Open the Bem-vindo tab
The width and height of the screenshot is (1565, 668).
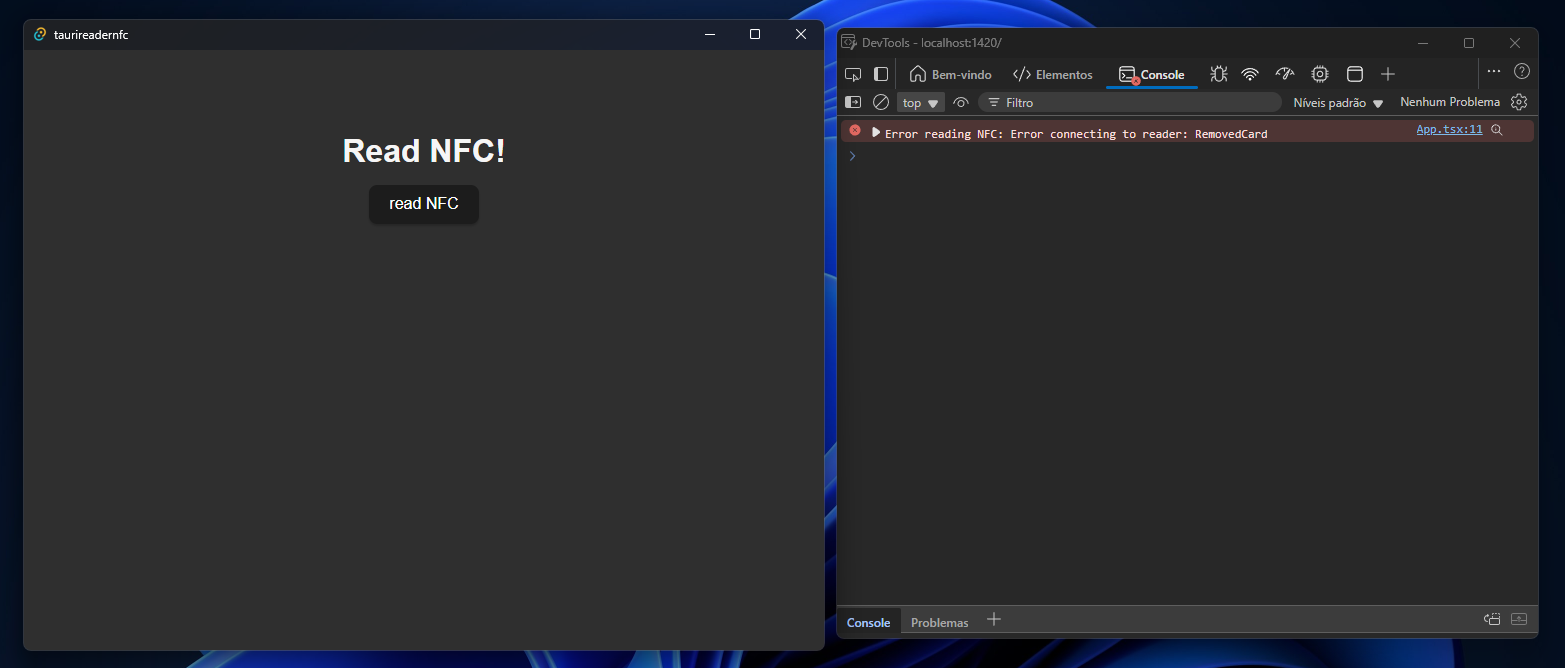pyautogui.click(x=951, y=74)
